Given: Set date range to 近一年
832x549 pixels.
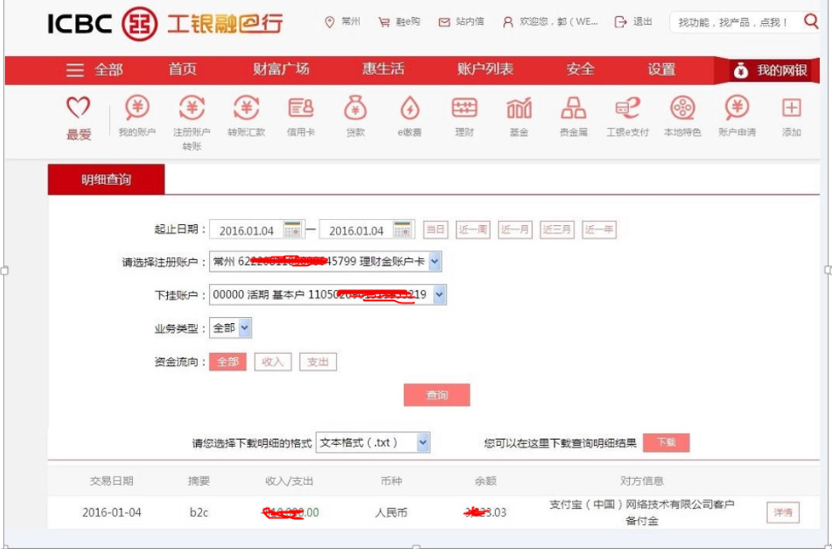Looking at the screenshot, I should click(599, 230).
